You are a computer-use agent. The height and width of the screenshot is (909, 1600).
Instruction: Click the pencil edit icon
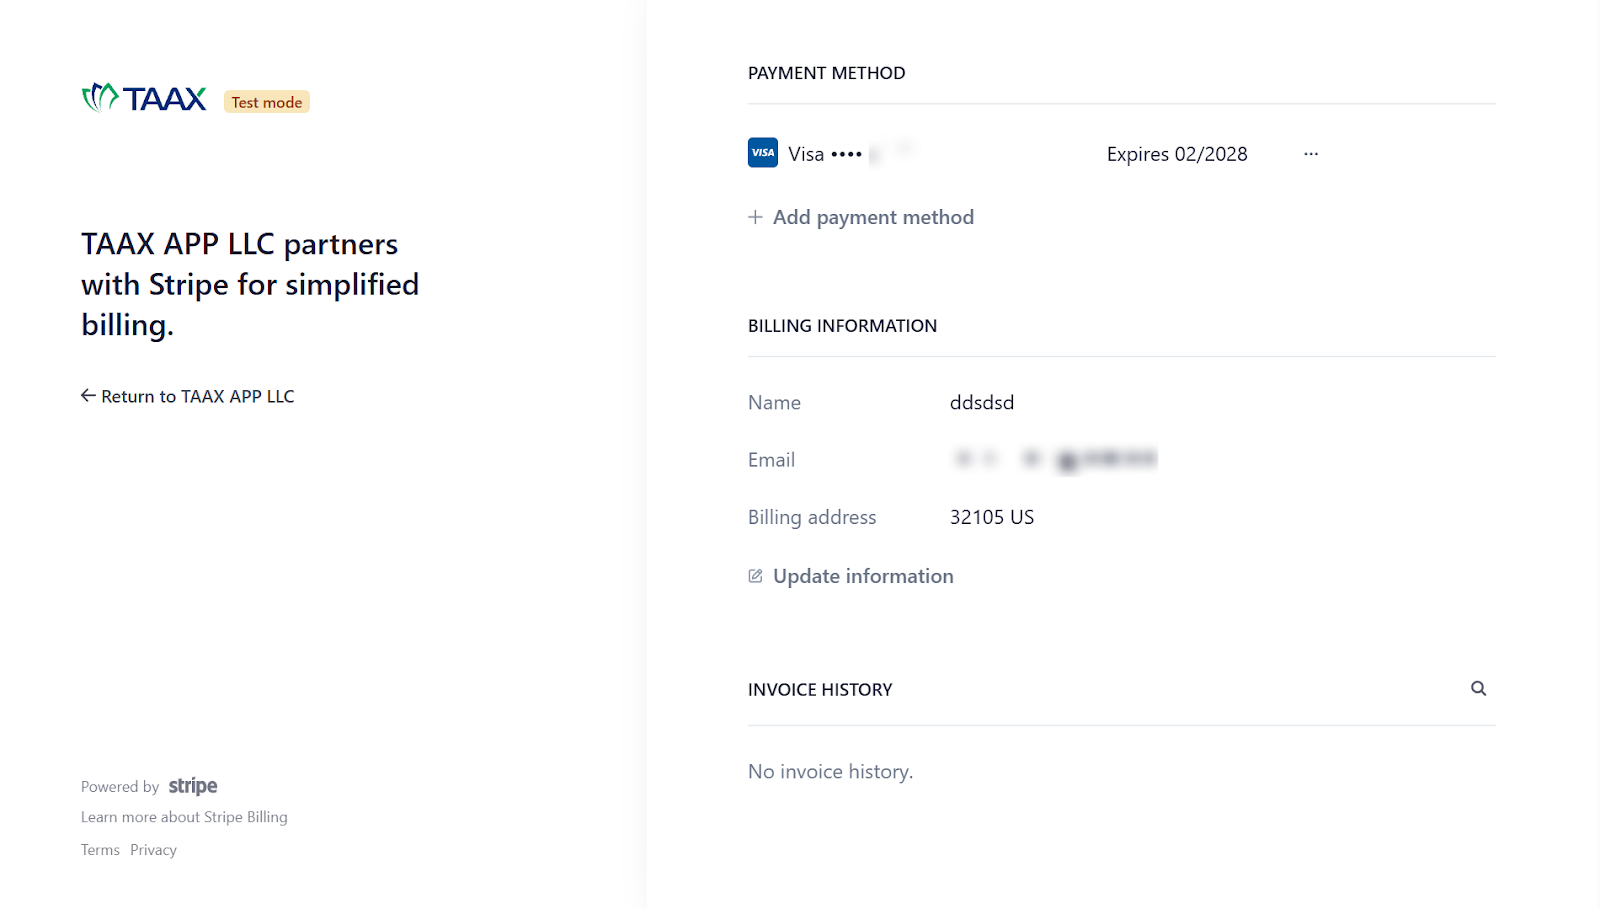755,576
